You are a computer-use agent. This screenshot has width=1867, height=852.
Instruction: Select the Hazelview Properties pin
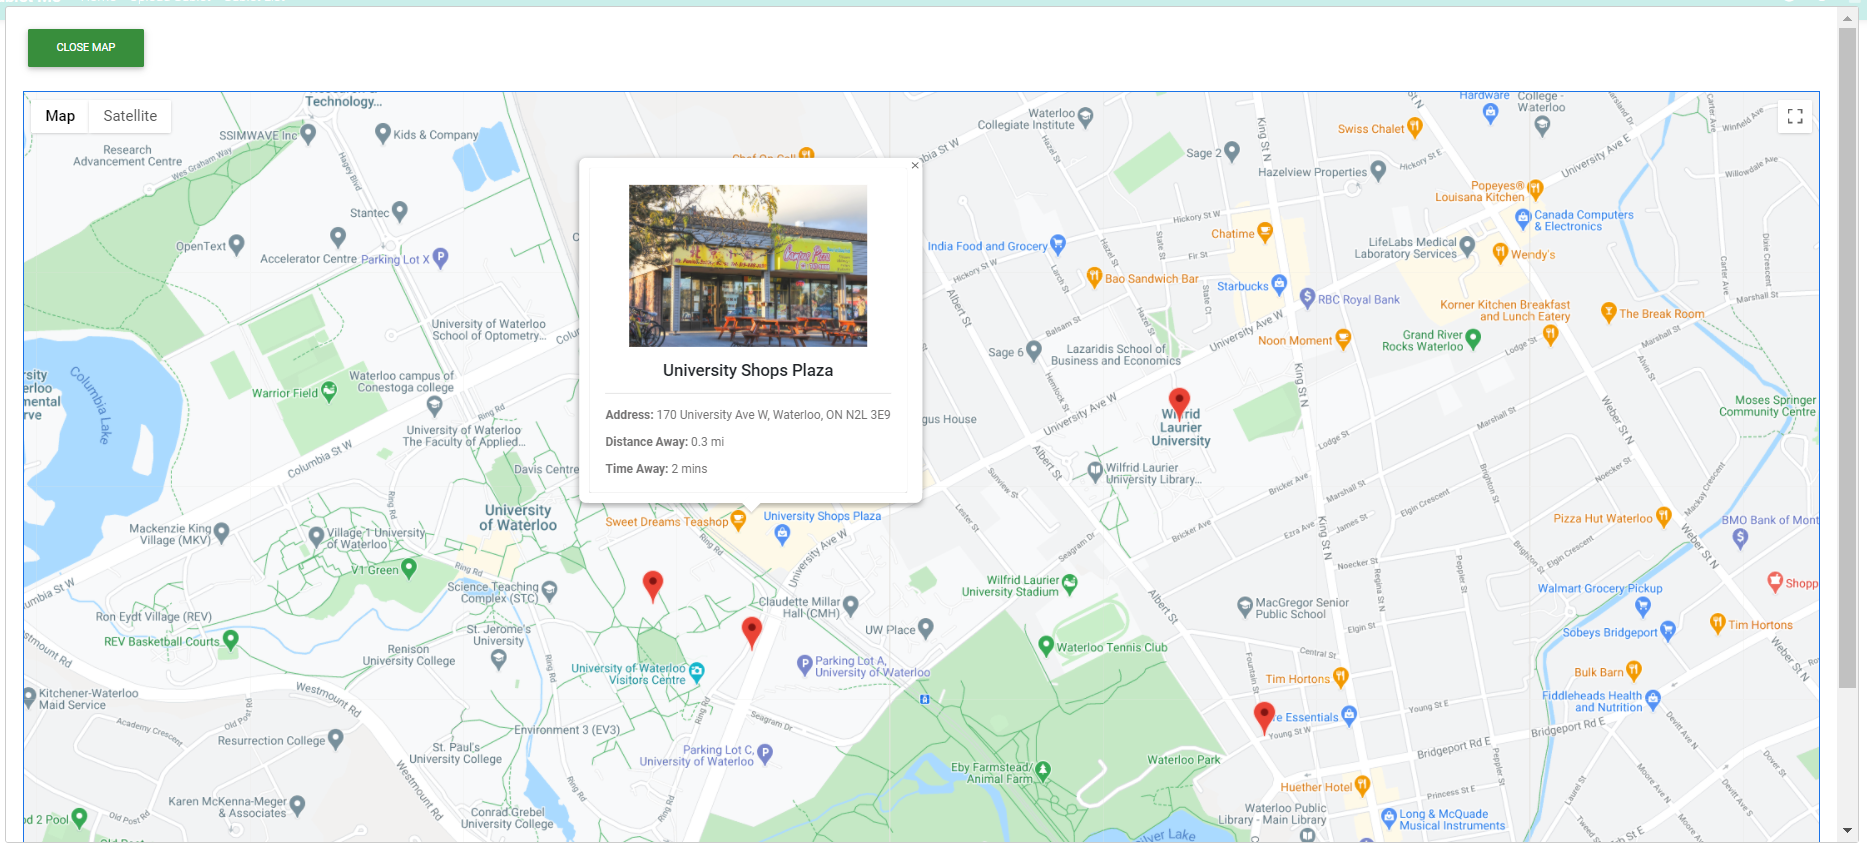coord(1378,170)
